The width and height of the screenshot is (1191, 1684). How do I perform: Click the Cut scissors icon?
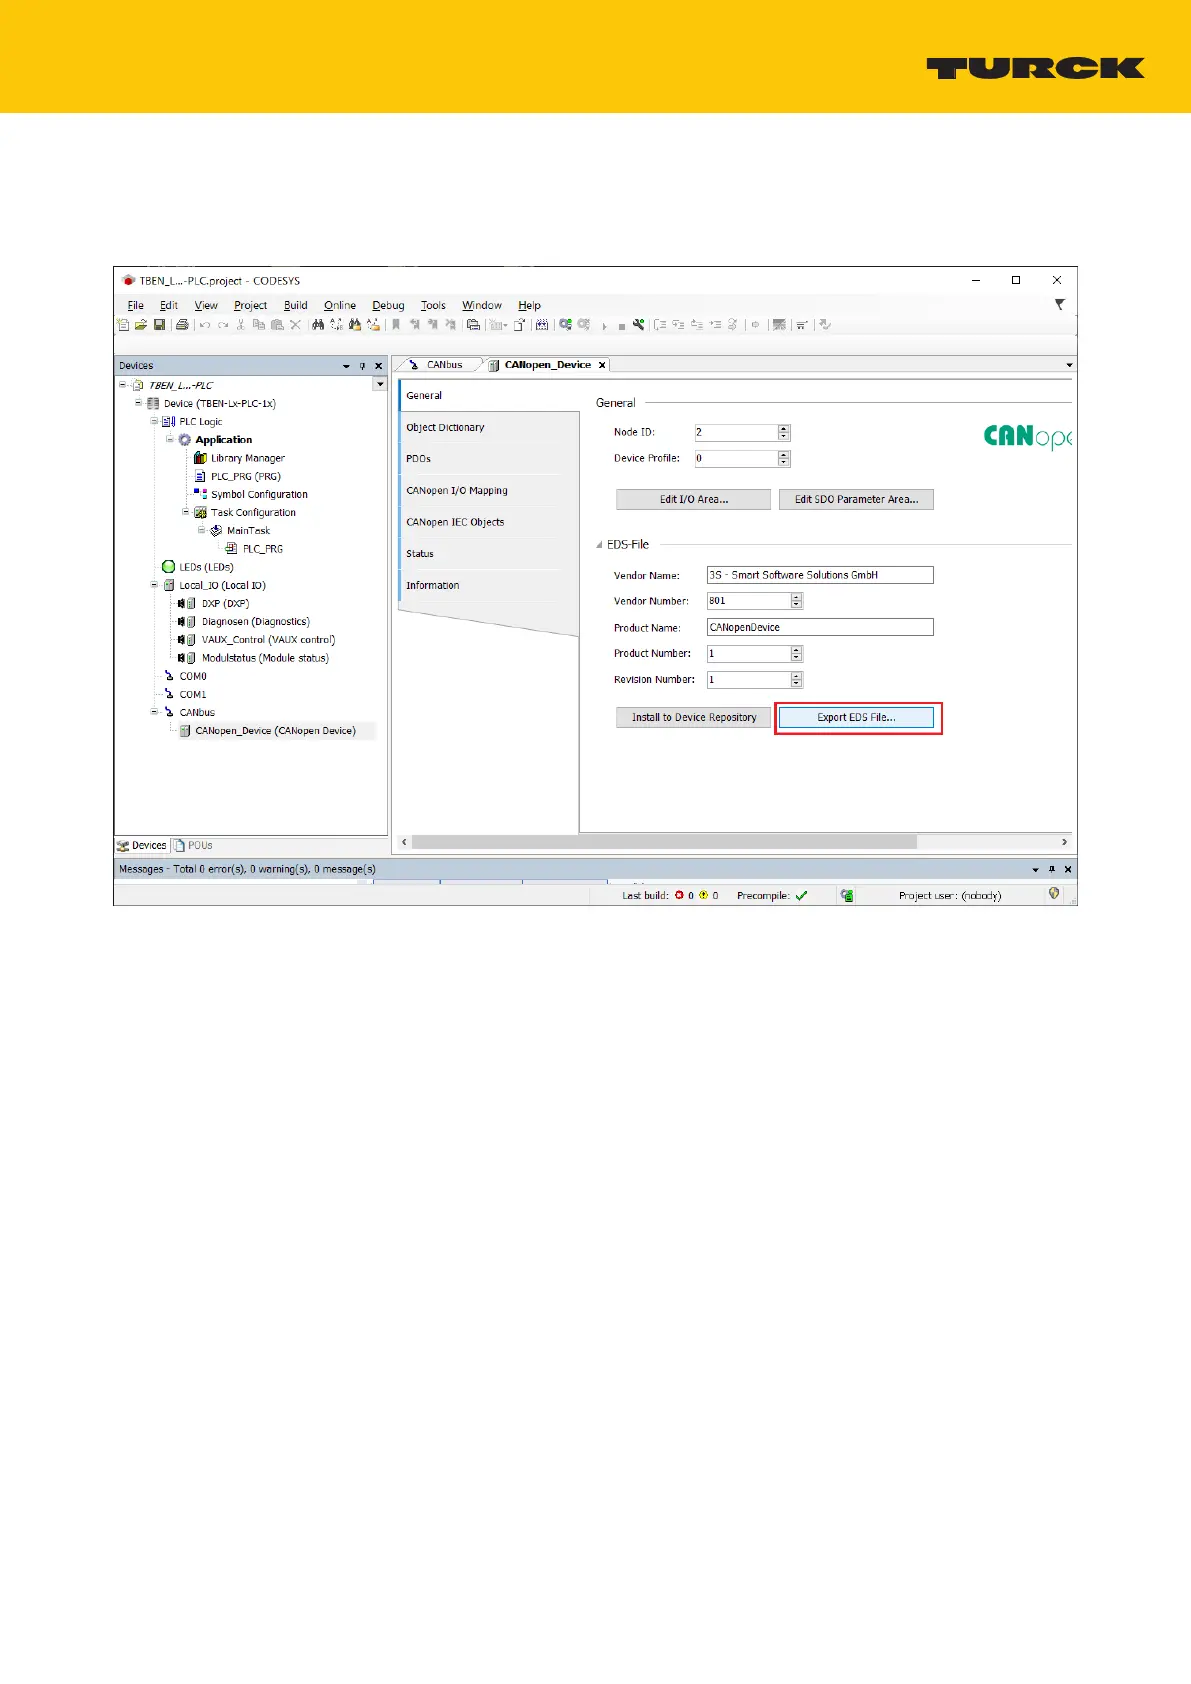pos(240,325)
